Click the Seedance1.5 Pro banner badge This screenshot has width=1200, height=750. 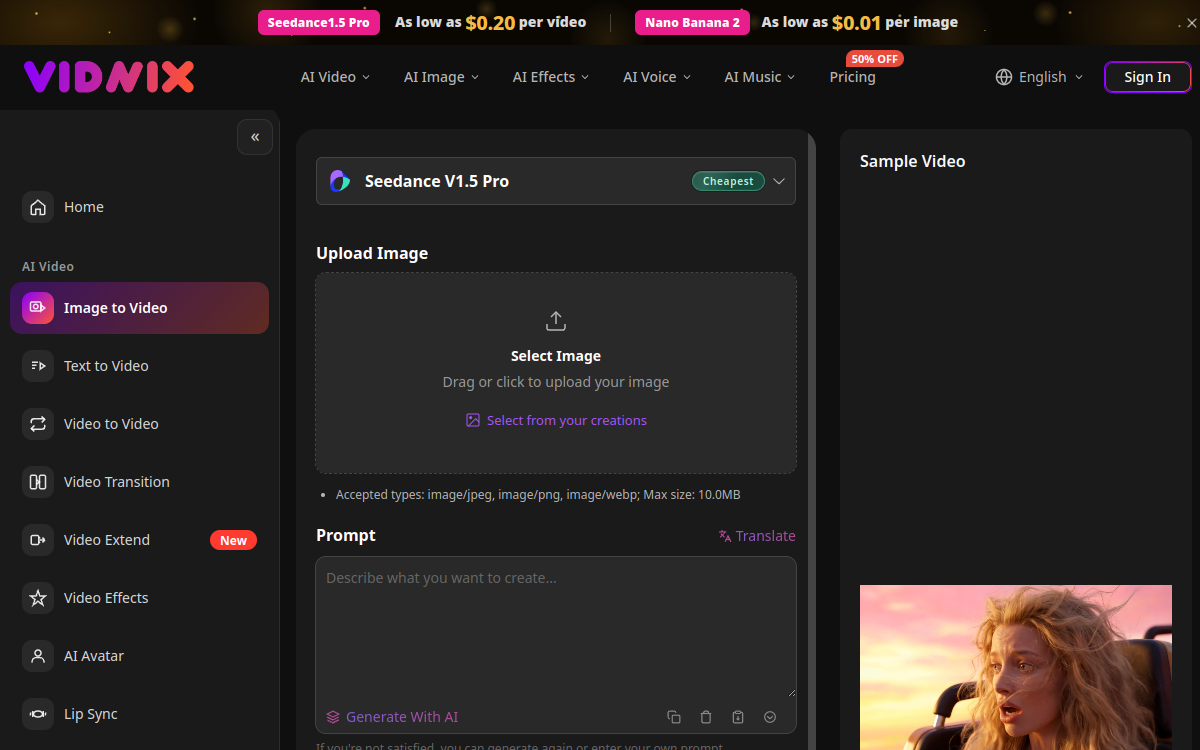coord(319,22)
